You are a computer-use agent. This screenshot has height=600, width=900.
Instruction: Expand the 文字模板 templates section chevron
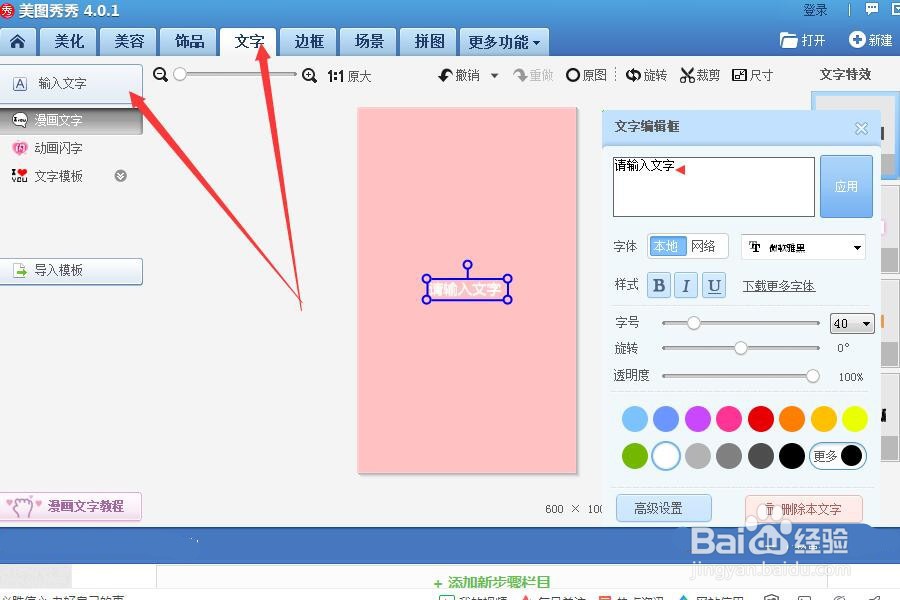(119, 176)
